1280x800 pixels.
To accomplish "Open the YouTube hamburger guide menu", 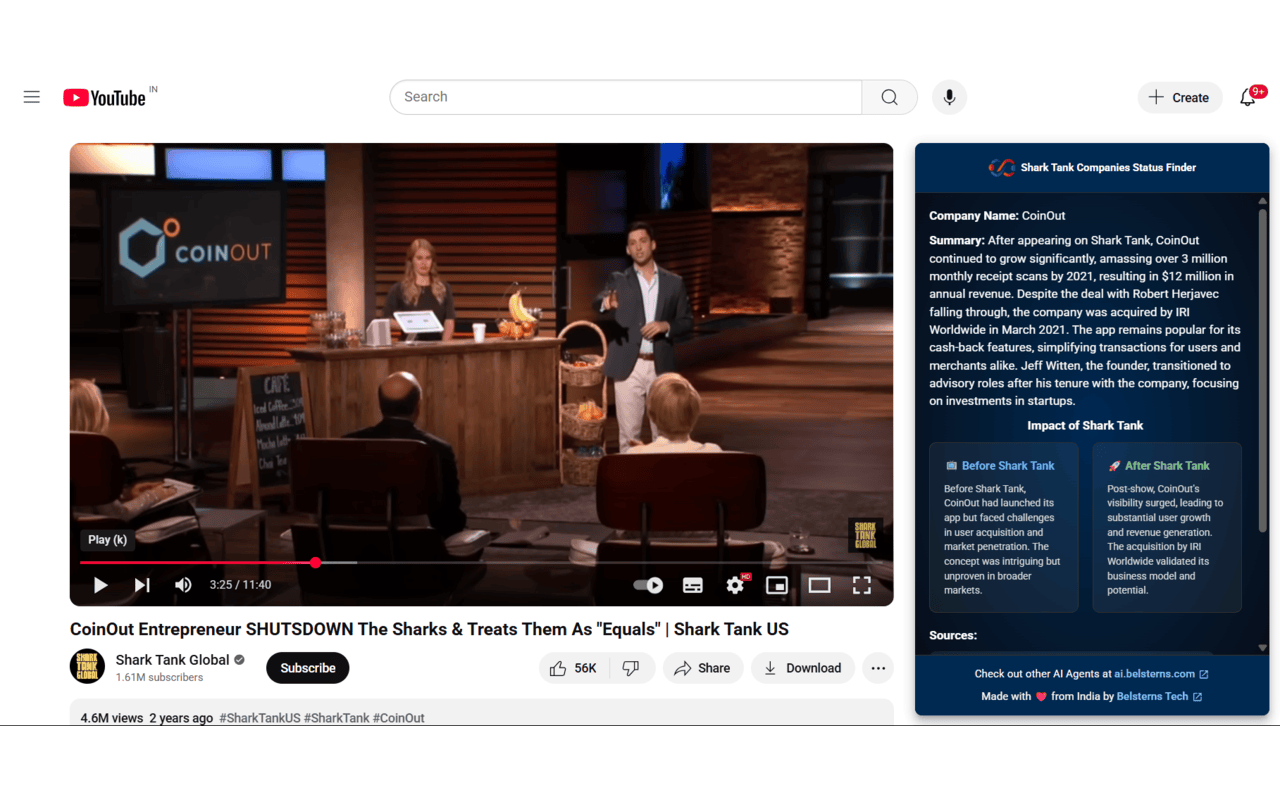I will click(32, 97).
